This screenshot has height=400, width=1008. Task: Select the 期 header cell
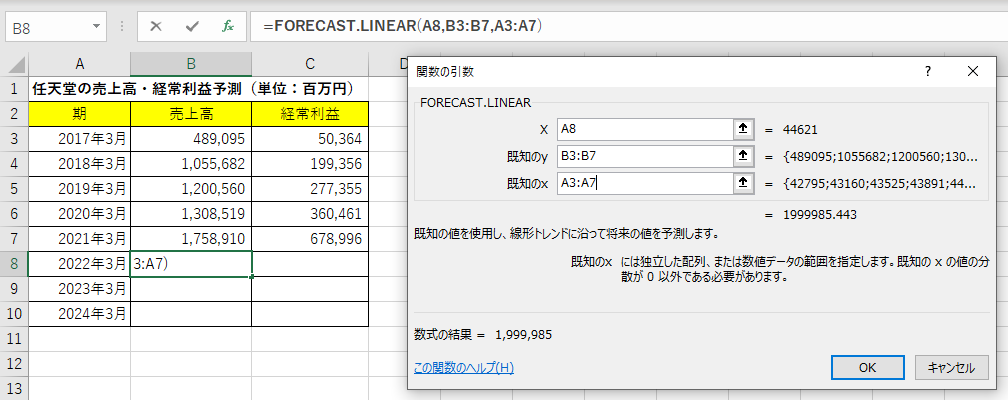(80, 114)
